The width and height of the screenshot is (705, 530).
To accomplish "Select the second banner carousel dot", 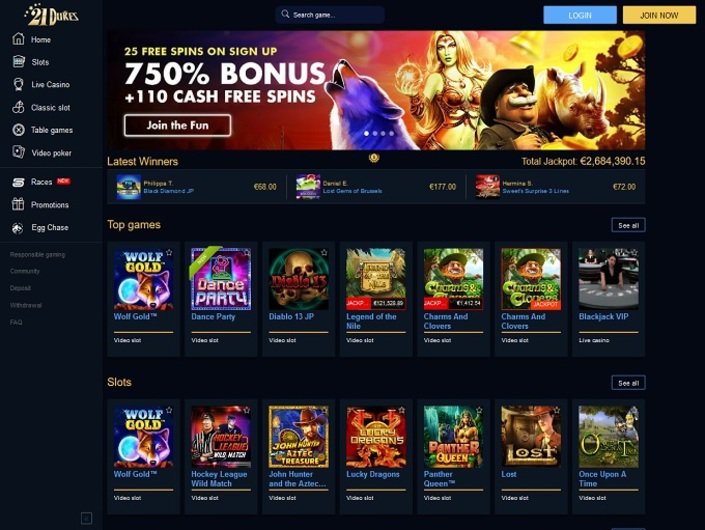I will click(375, 134).
